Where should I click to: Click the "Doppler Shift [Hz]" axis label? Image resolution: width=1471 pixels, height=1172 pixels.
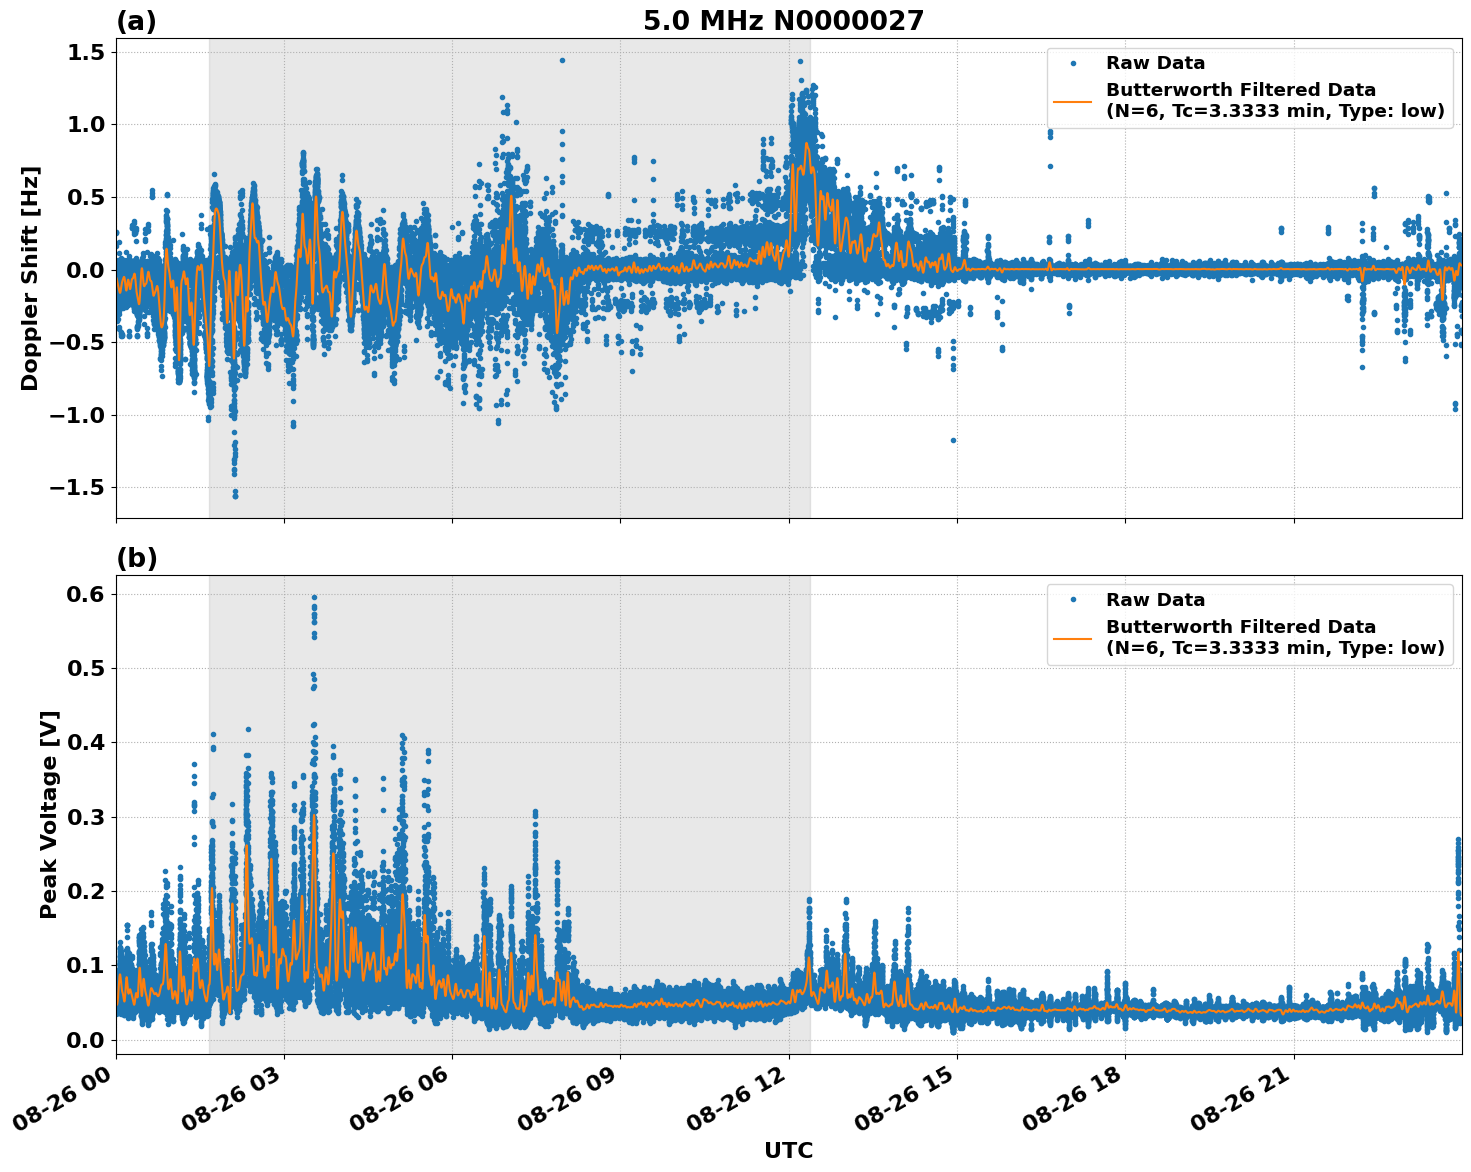pos(30,278)
